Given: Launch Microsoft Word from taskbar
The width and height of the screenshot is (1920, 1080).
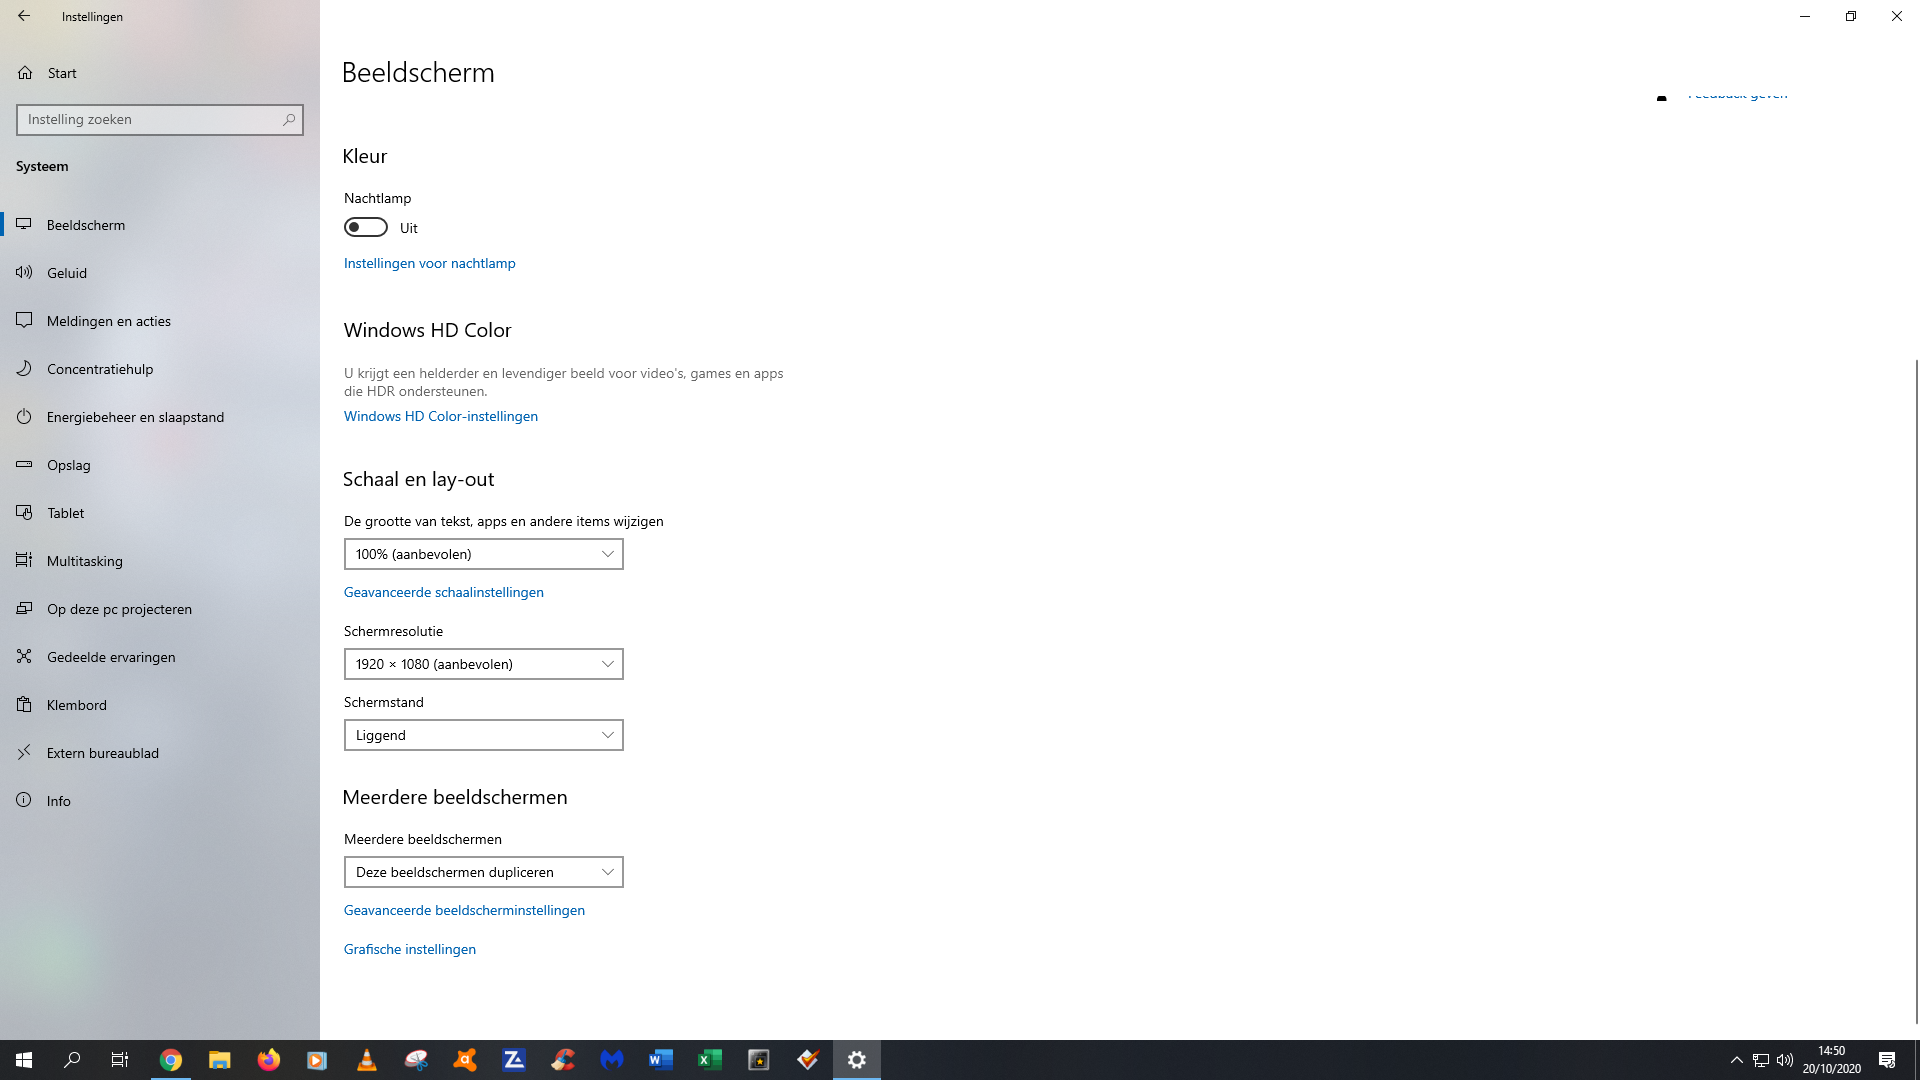Looking at the screenshot, I should pos(661,1060).
